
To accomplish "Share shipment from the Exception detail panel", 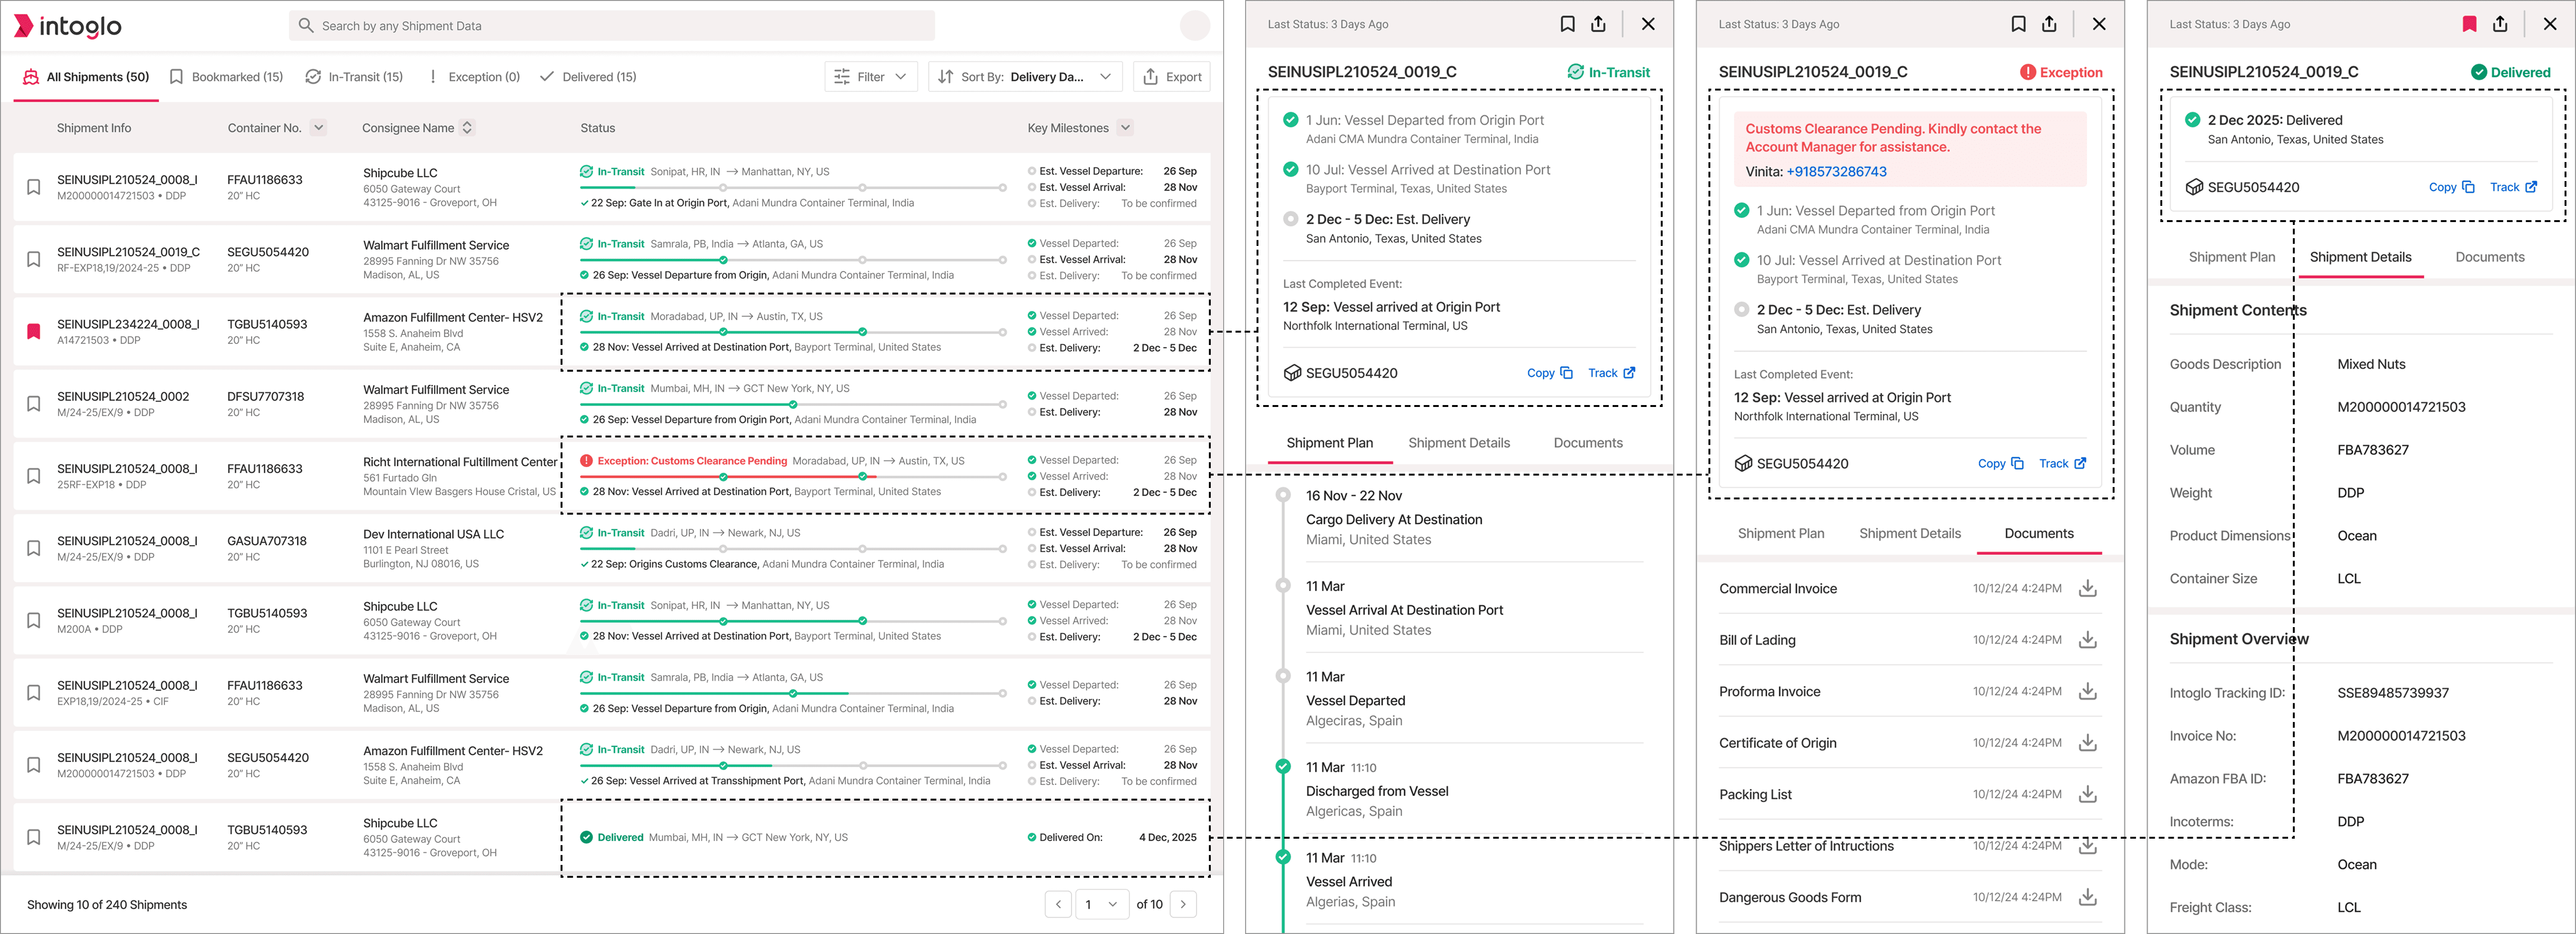I will pos(2049,24).
